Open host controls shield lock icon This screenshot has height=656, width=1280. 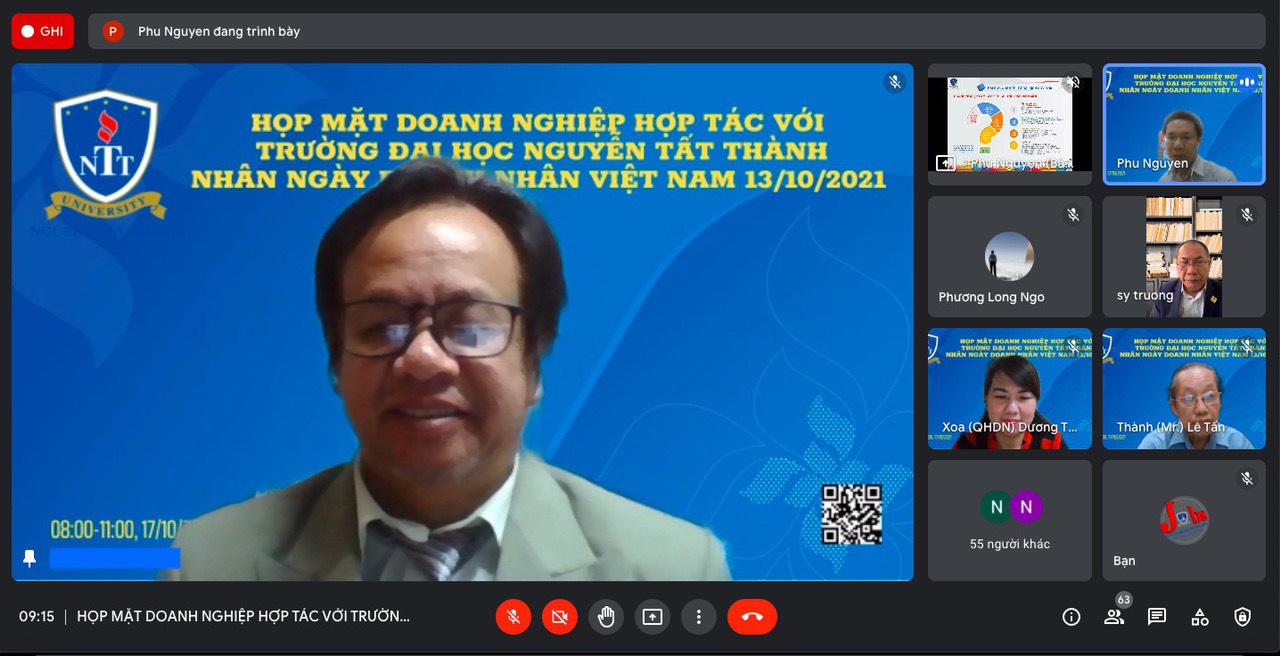pyautogui.click(x=1242, y=617)
